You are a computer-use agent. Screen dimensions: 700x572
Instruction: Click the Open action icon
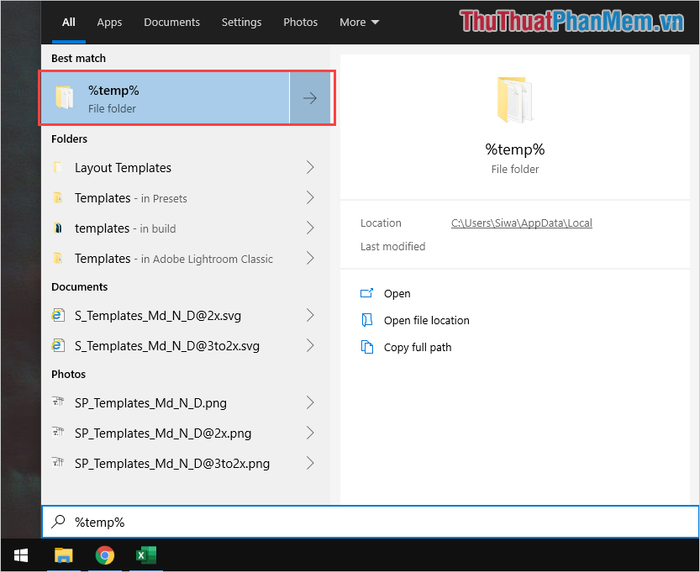pyautogui.click(x=367, y=293)
